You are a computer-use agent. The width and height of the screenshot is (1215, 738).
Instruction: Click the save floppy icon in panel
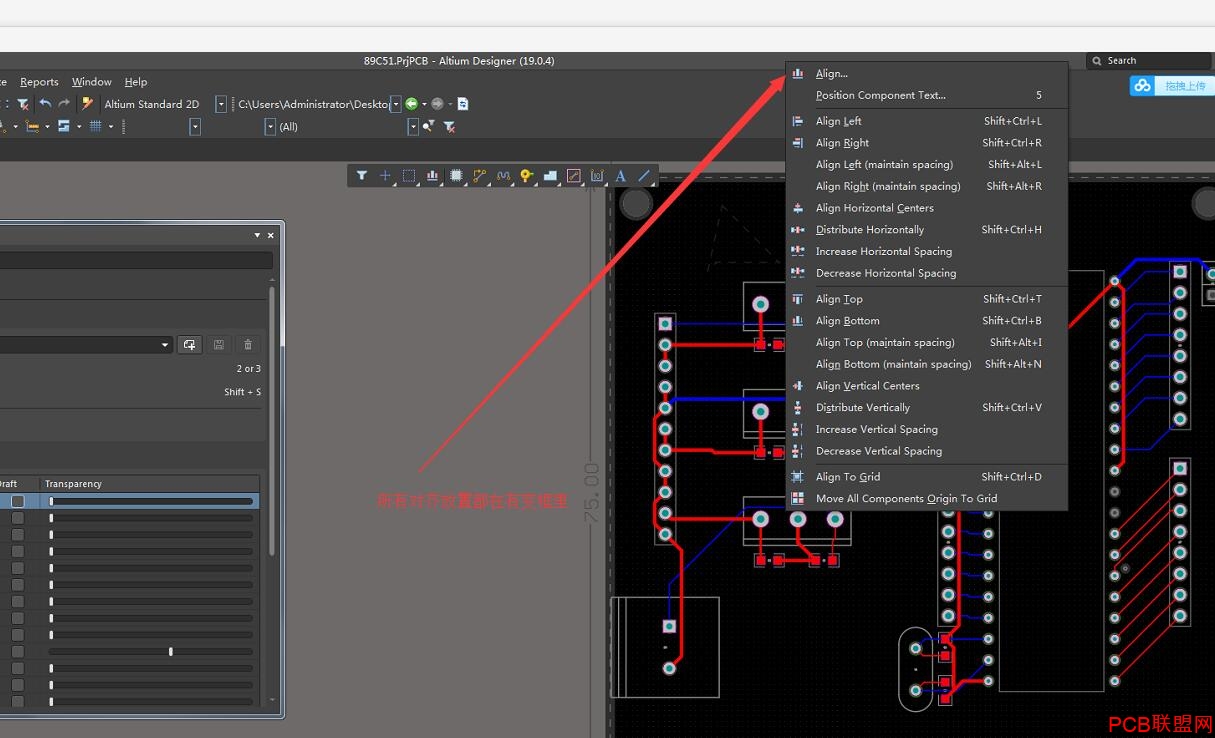pos(219,345)
